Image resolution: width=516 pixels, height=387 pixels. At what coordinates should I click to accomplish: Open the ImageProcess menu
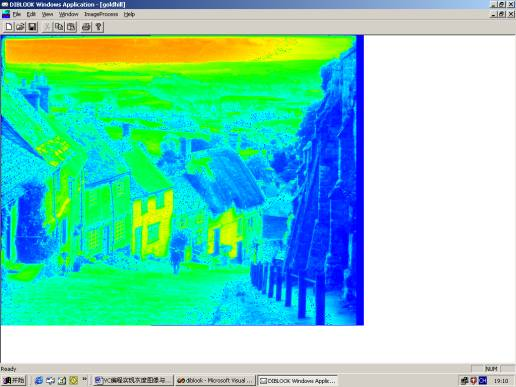click(101, 14)
